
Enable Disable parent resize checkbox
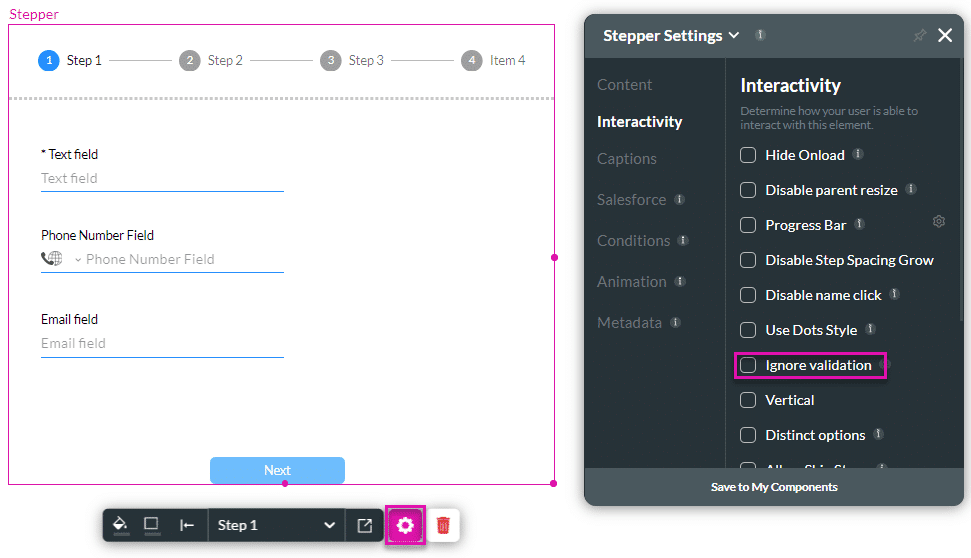click(748, 190)
